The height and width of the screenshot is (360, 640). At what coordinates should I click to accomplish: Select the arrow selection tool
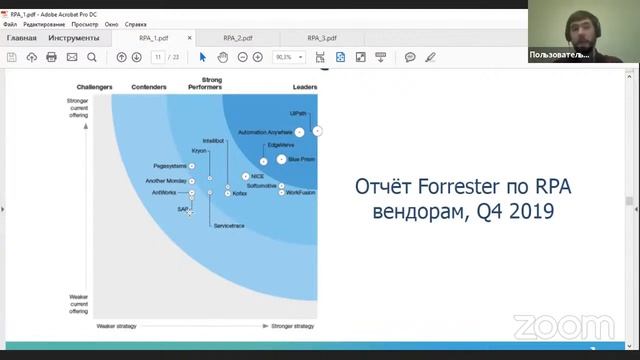pyautogui.click(x=202, y=57)
